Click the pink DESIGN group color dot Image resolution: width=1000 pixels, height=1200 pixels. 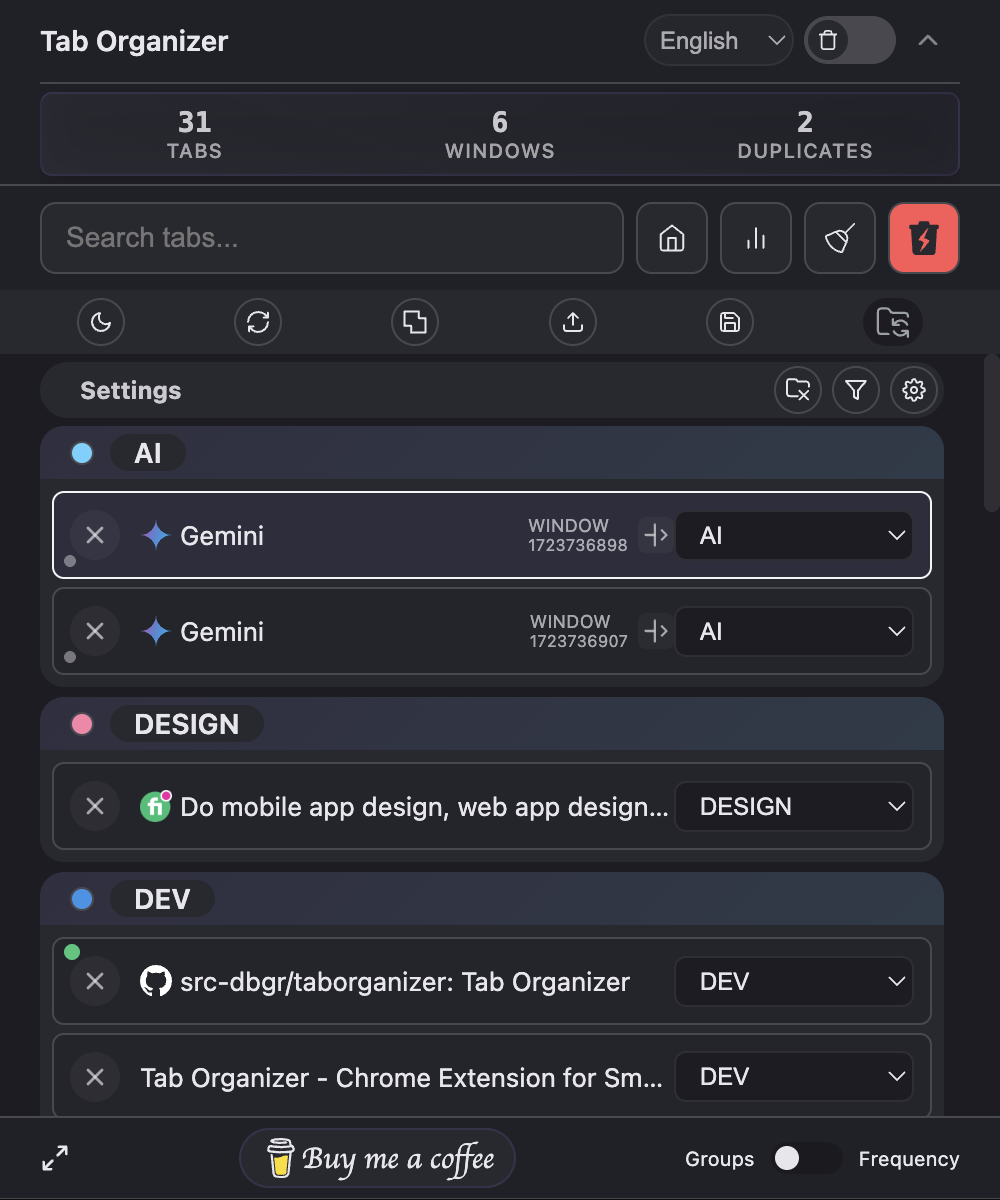(x=80, y=723)
